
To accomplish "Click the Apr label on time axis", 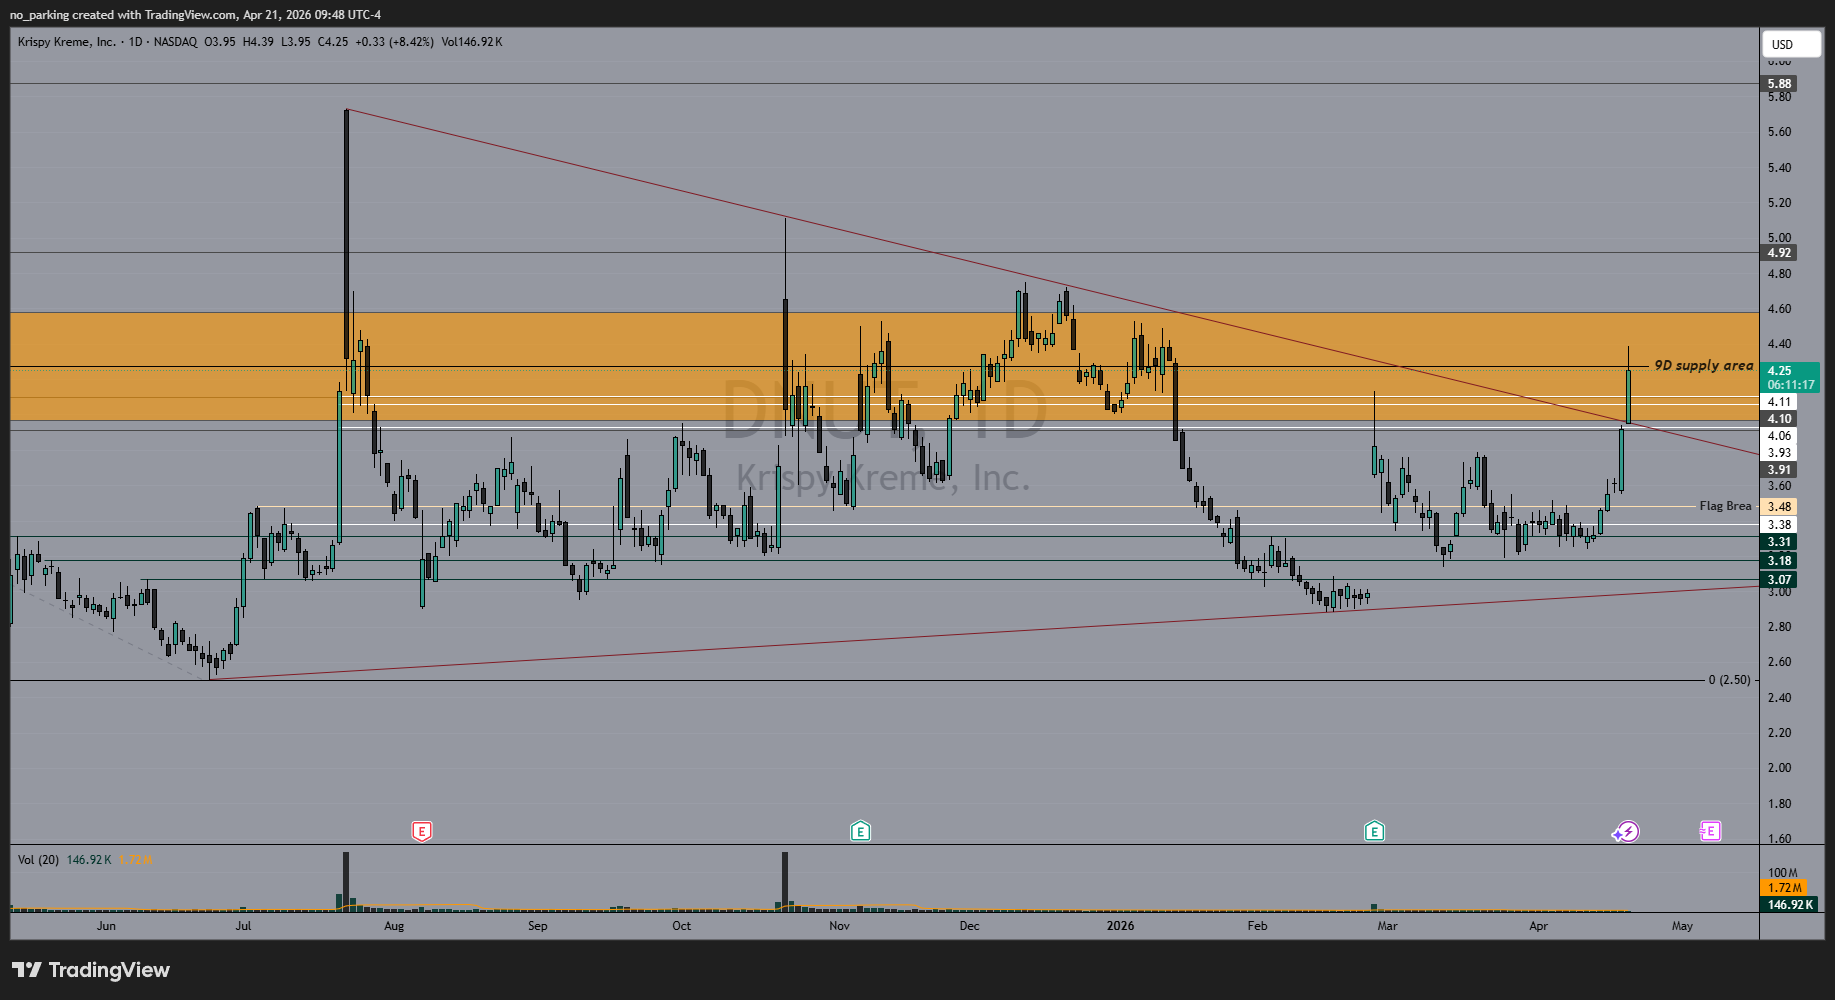I will (x=1538, y=926).
